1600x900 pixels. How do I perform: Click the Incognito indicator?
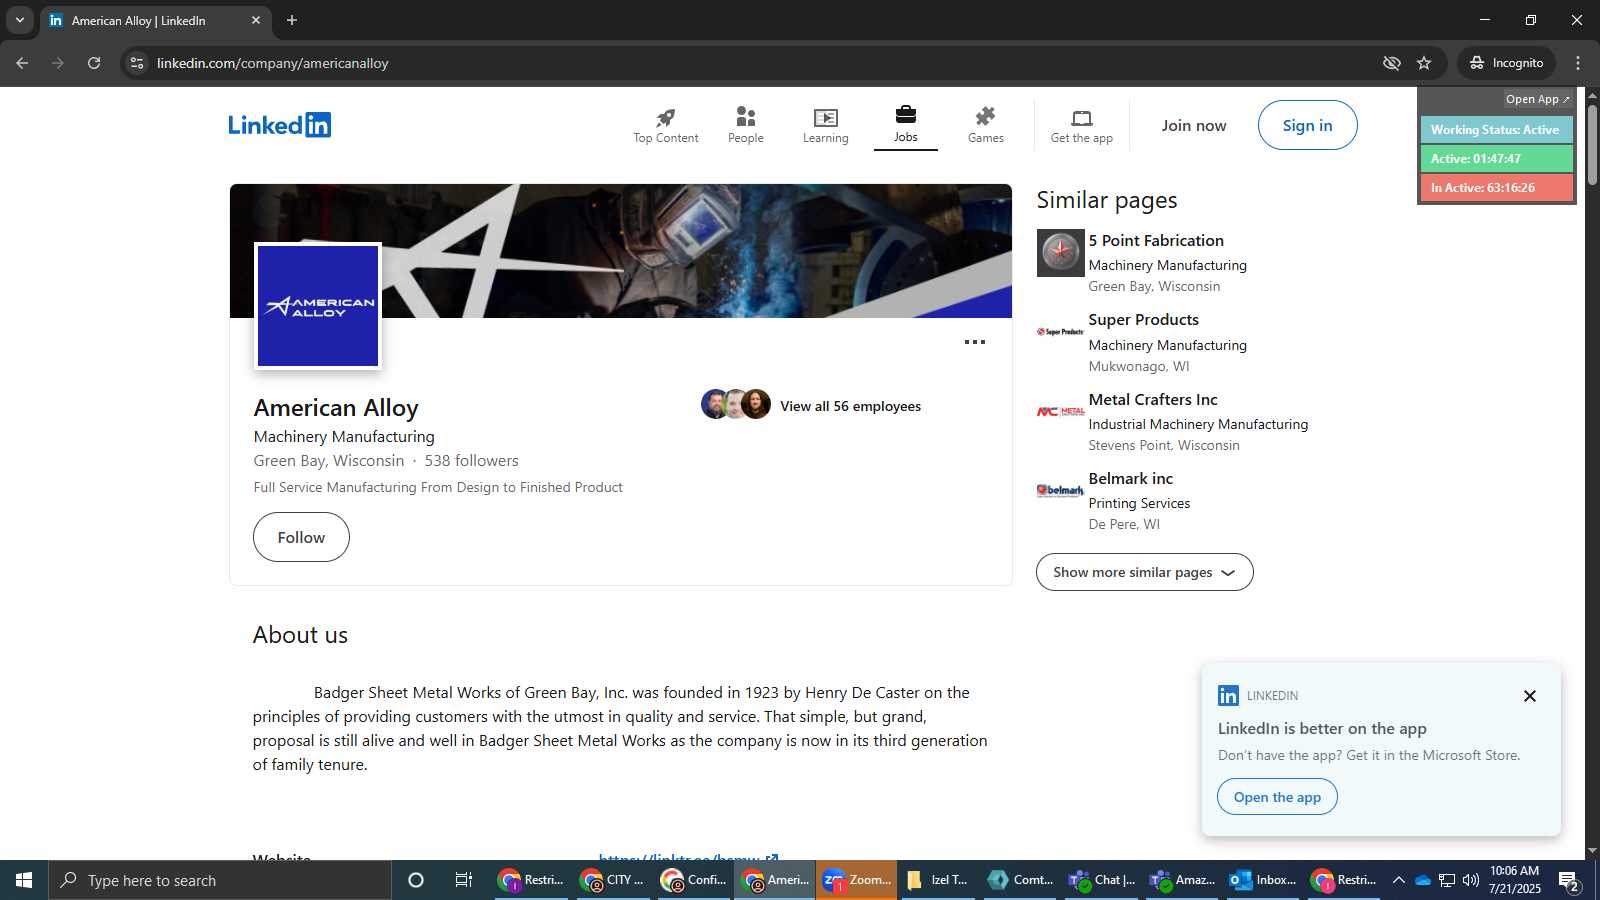point(1506,63)
